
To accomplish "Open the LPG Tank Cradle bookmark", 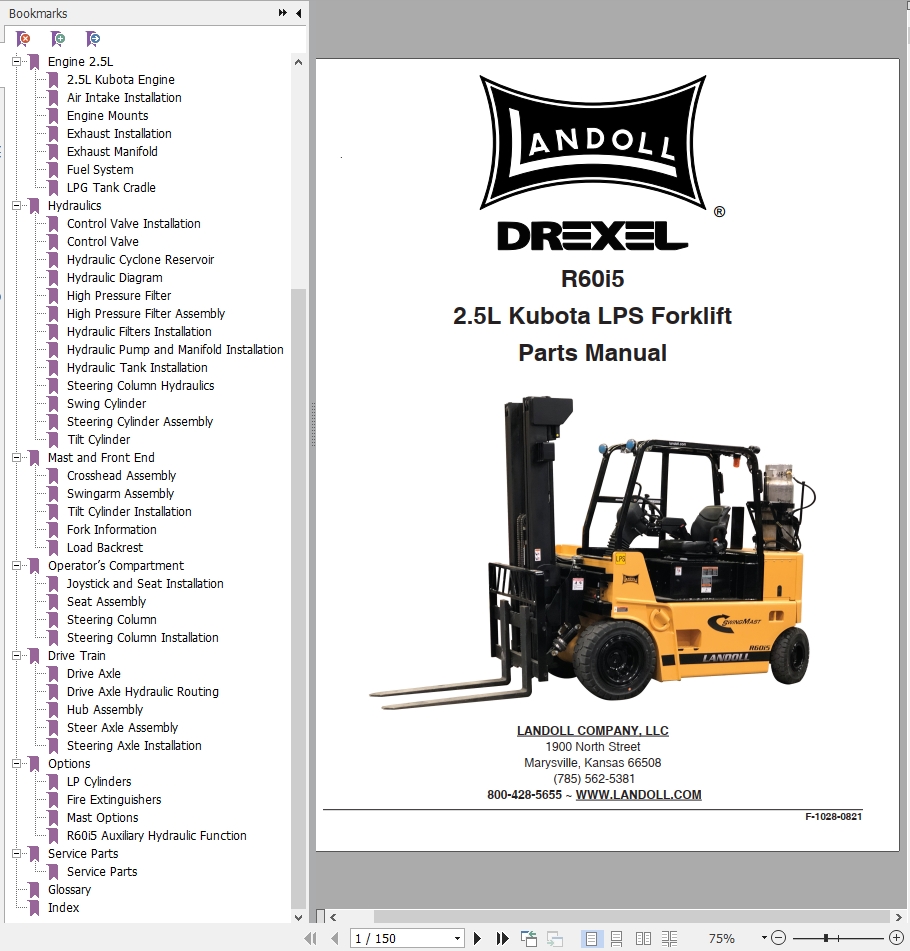I will click(111, 188).
